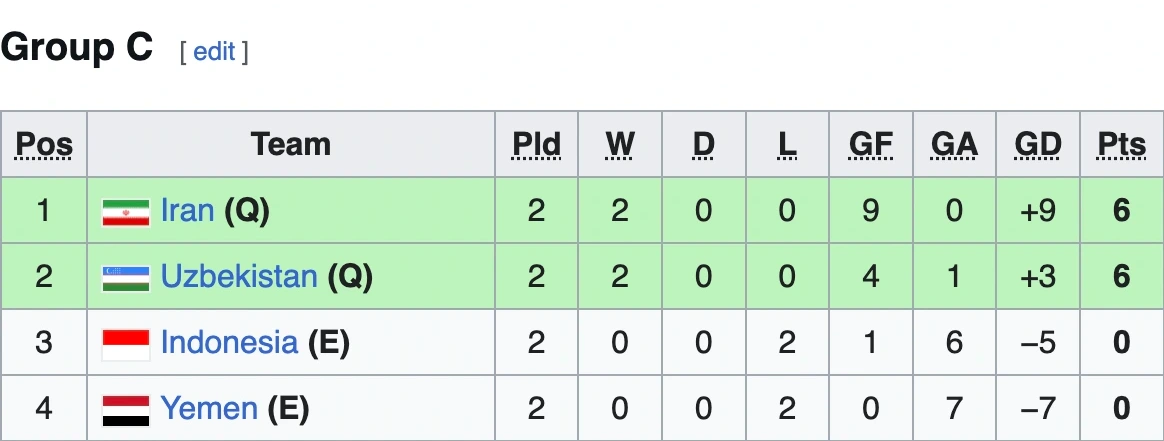Open the Yemen team link
This screenshot has height=441, width=1164.
coord(209,408)
